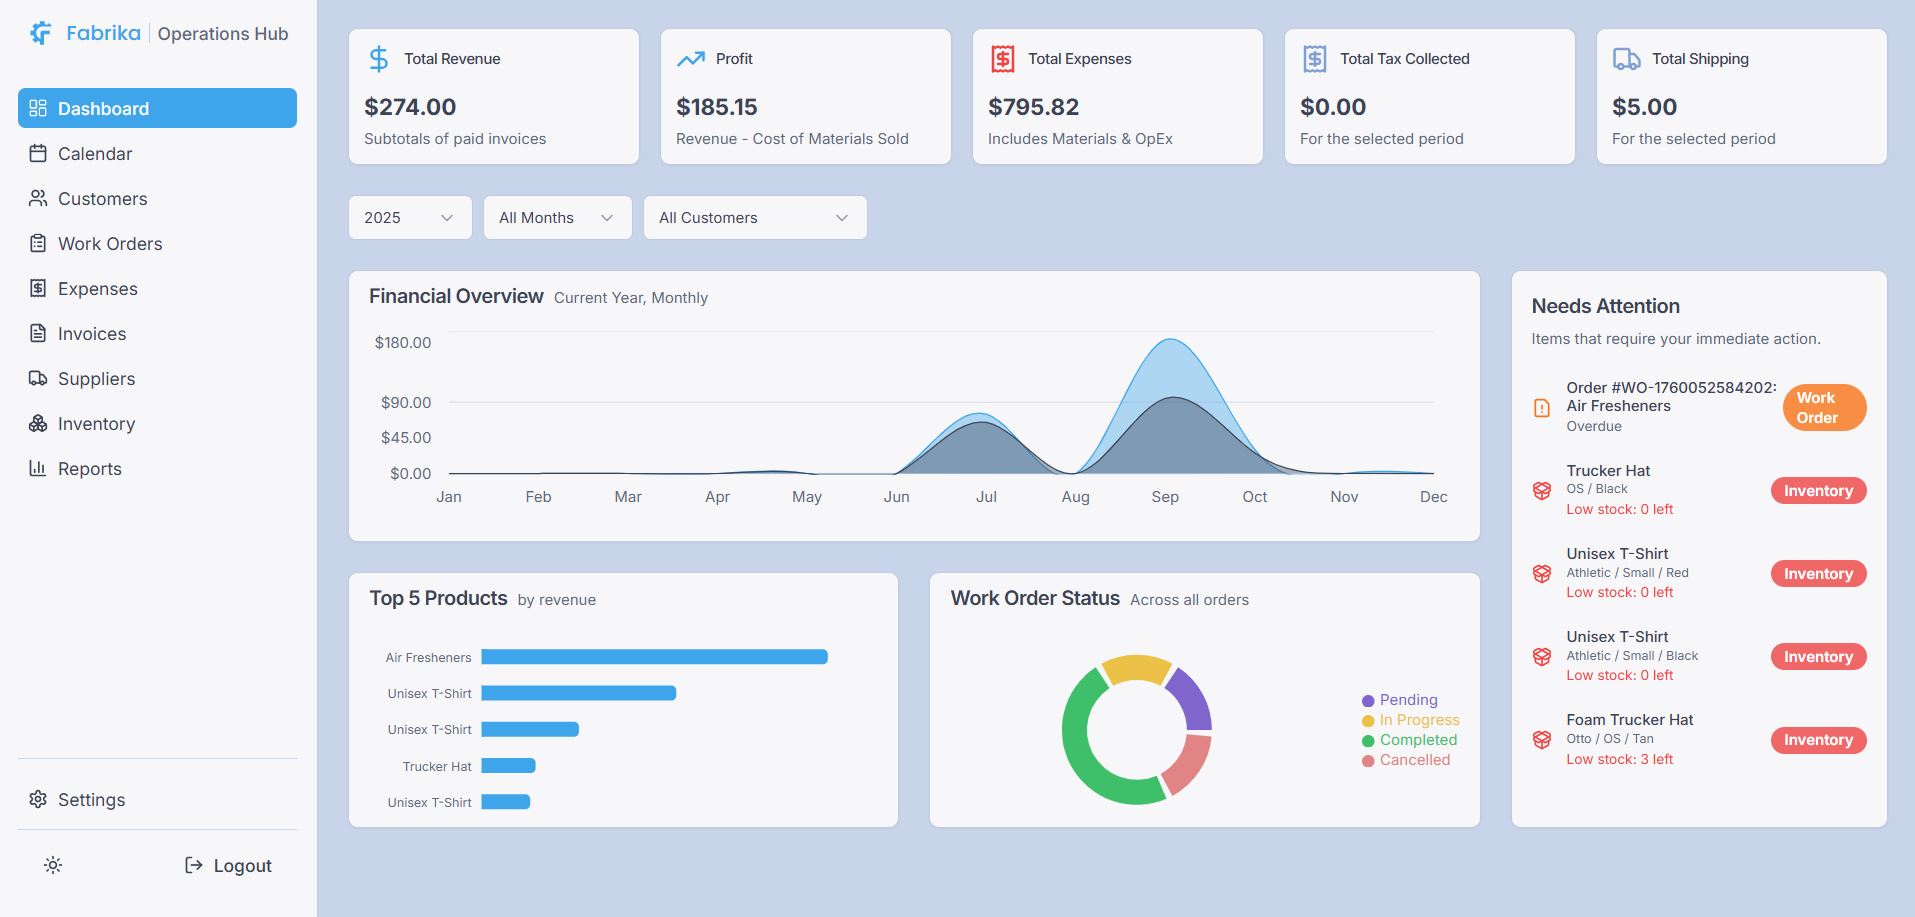Click the Air Fresheners revenue bar
Screen dimensions: 1915x917
655,657
